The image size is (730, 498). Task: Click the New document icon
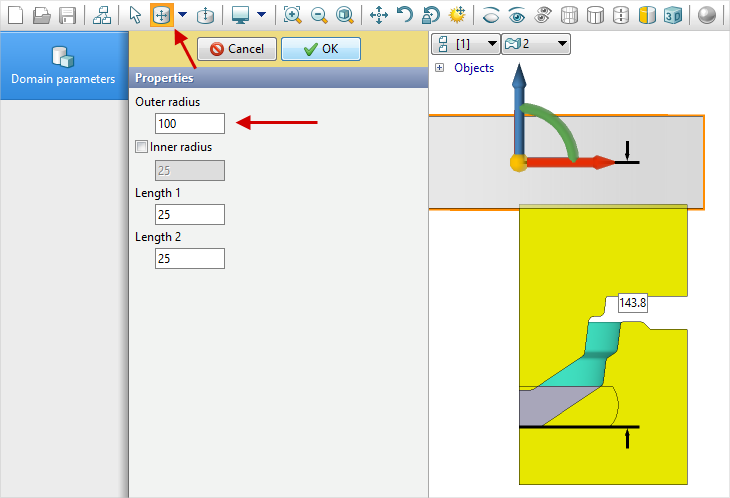tap(15, 15)
